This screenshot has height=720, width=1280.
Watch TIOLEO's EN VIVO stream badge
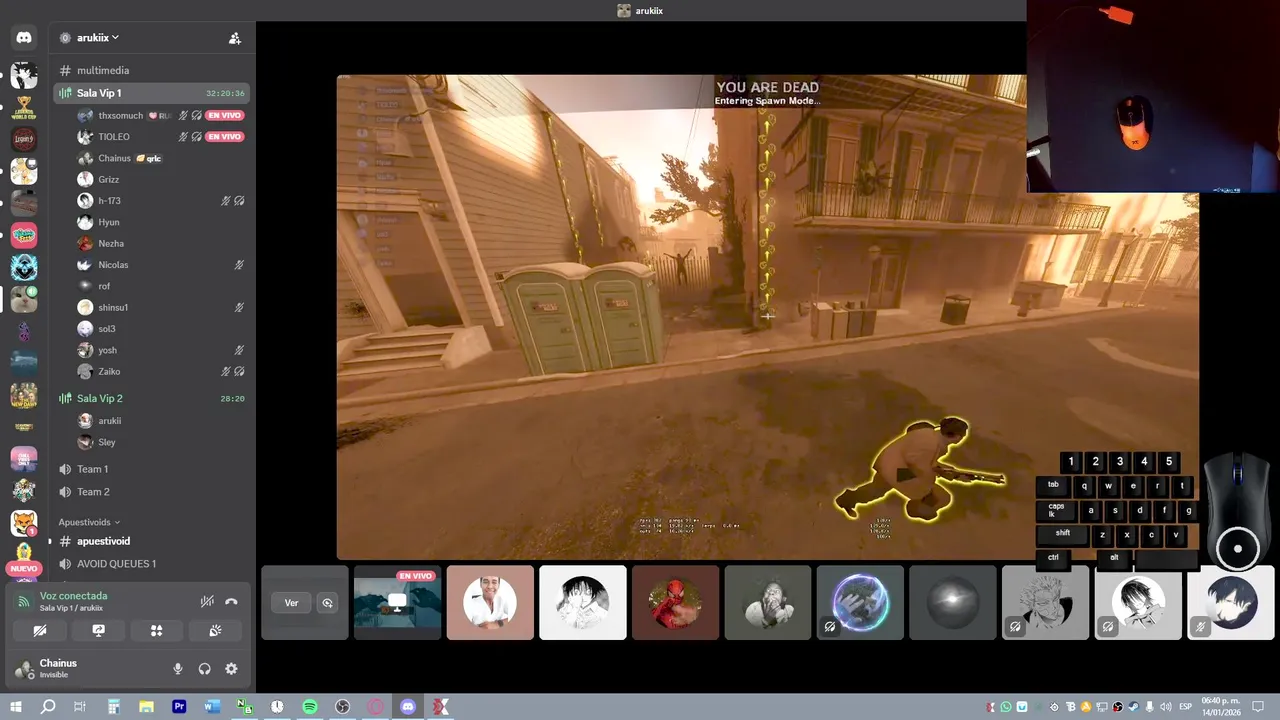pyautogui.click(x=225, y=137)
